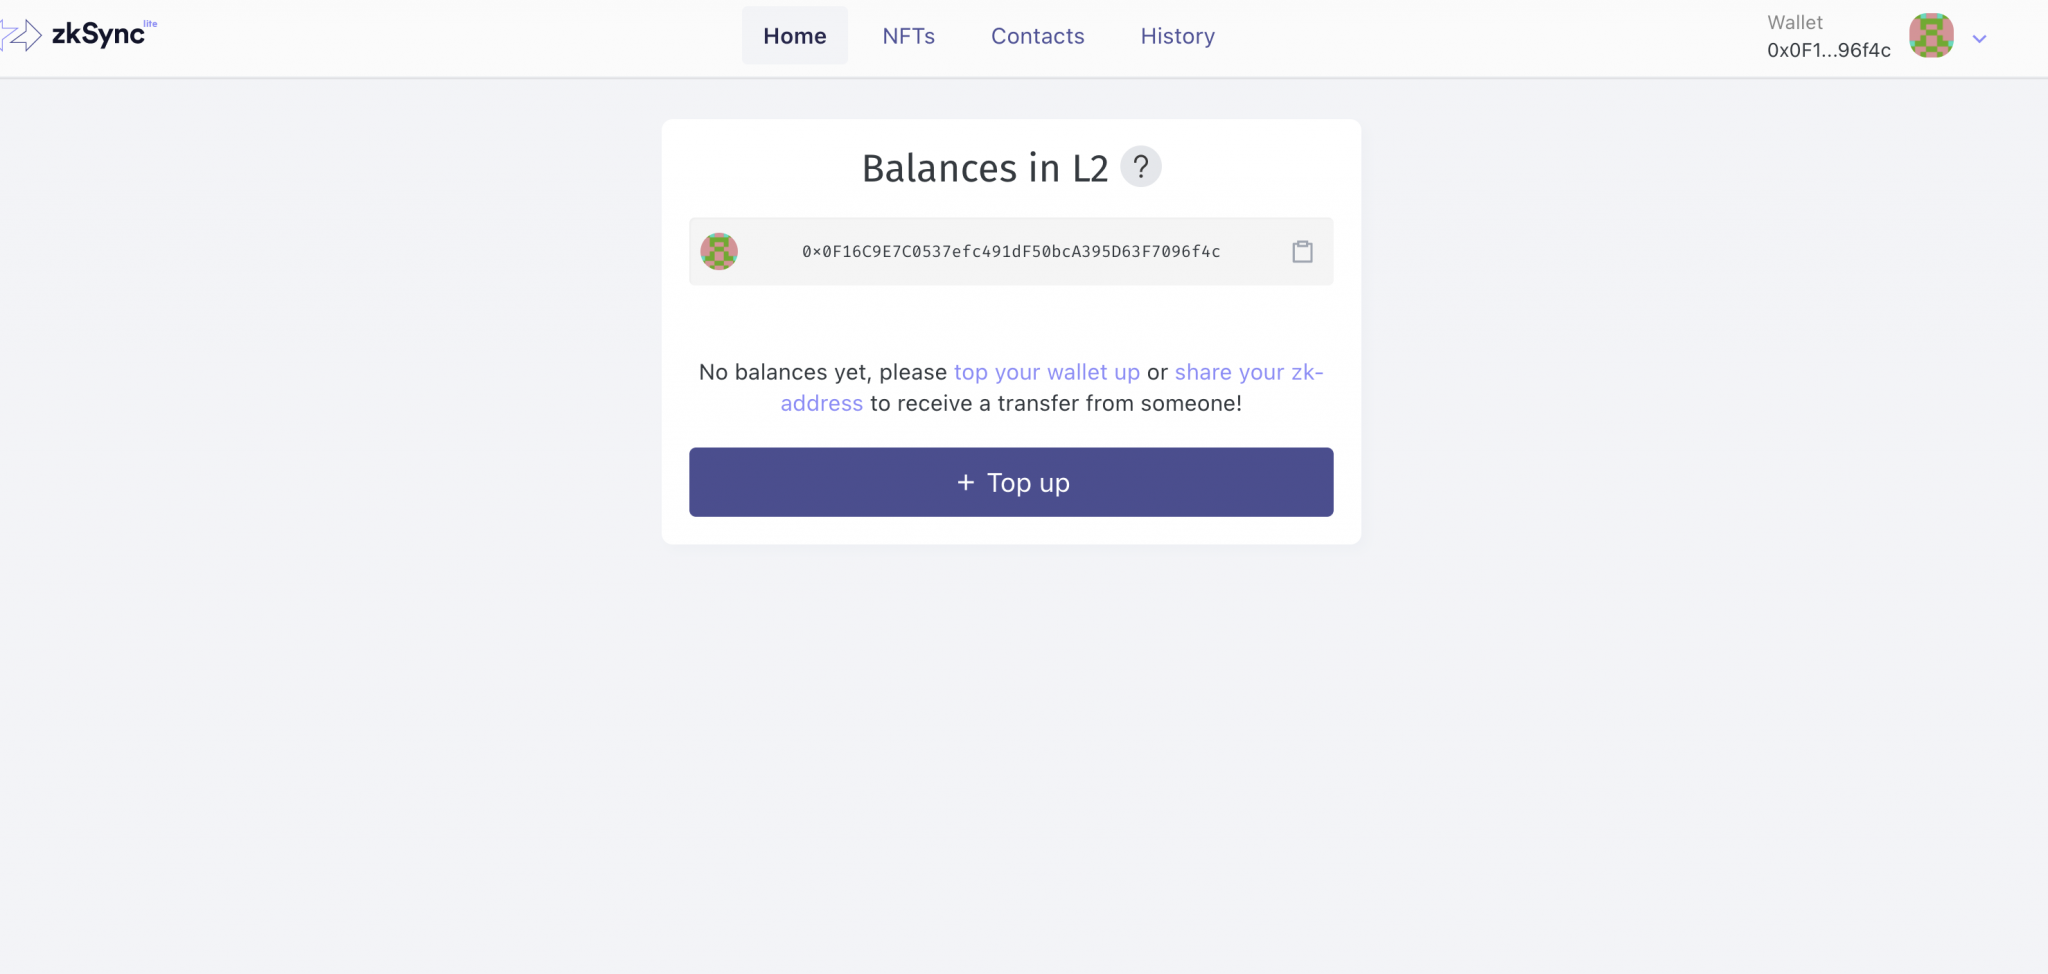Click the Top up button
Image resolution: width=2048 pixels, height=974 pixels.
tap(1011, 482)
